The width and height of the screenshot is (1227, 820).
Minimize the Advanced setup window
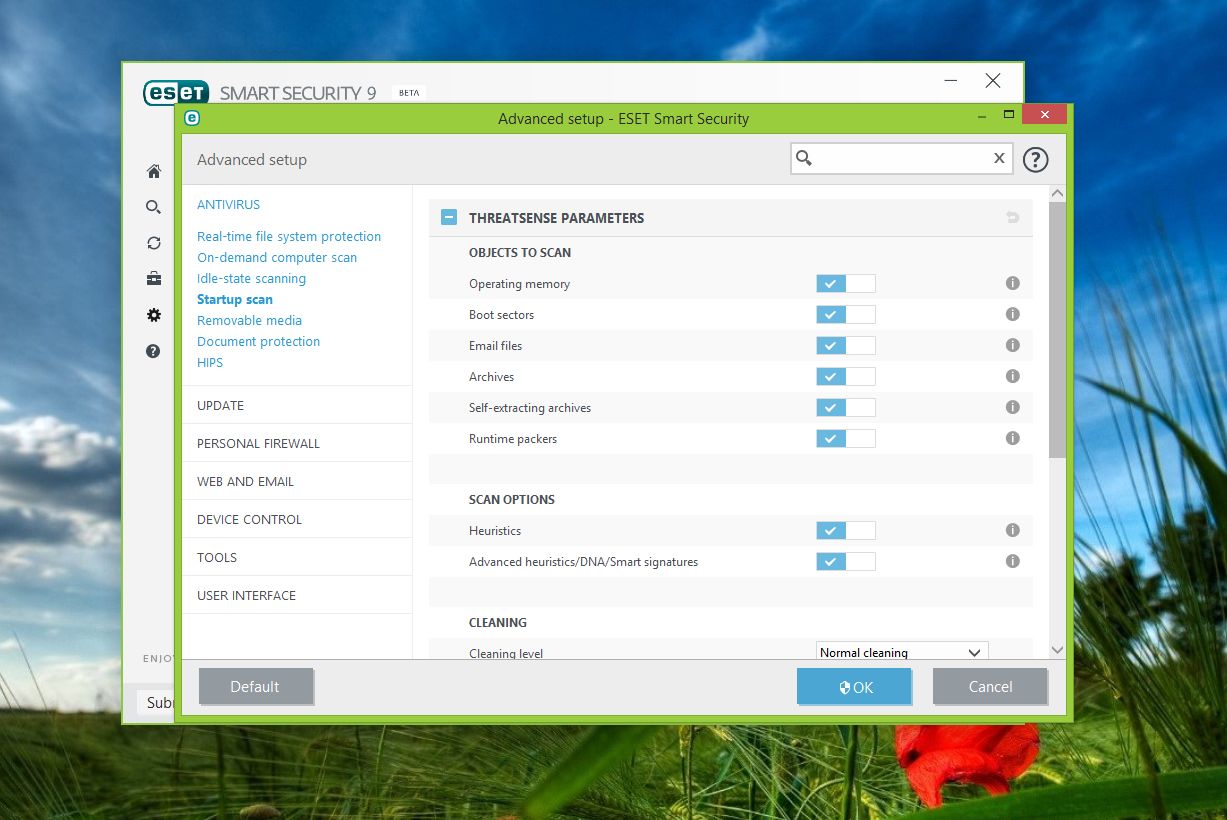pyautogui.click(x=982, y=115)
